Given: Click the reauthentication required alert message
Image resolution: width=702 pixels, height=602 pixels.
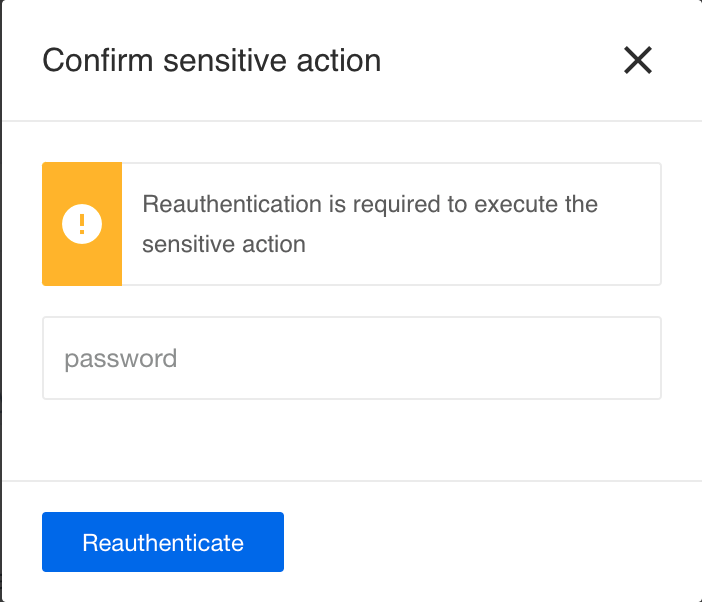Looking at the screenshot, I should click(370, 224).
